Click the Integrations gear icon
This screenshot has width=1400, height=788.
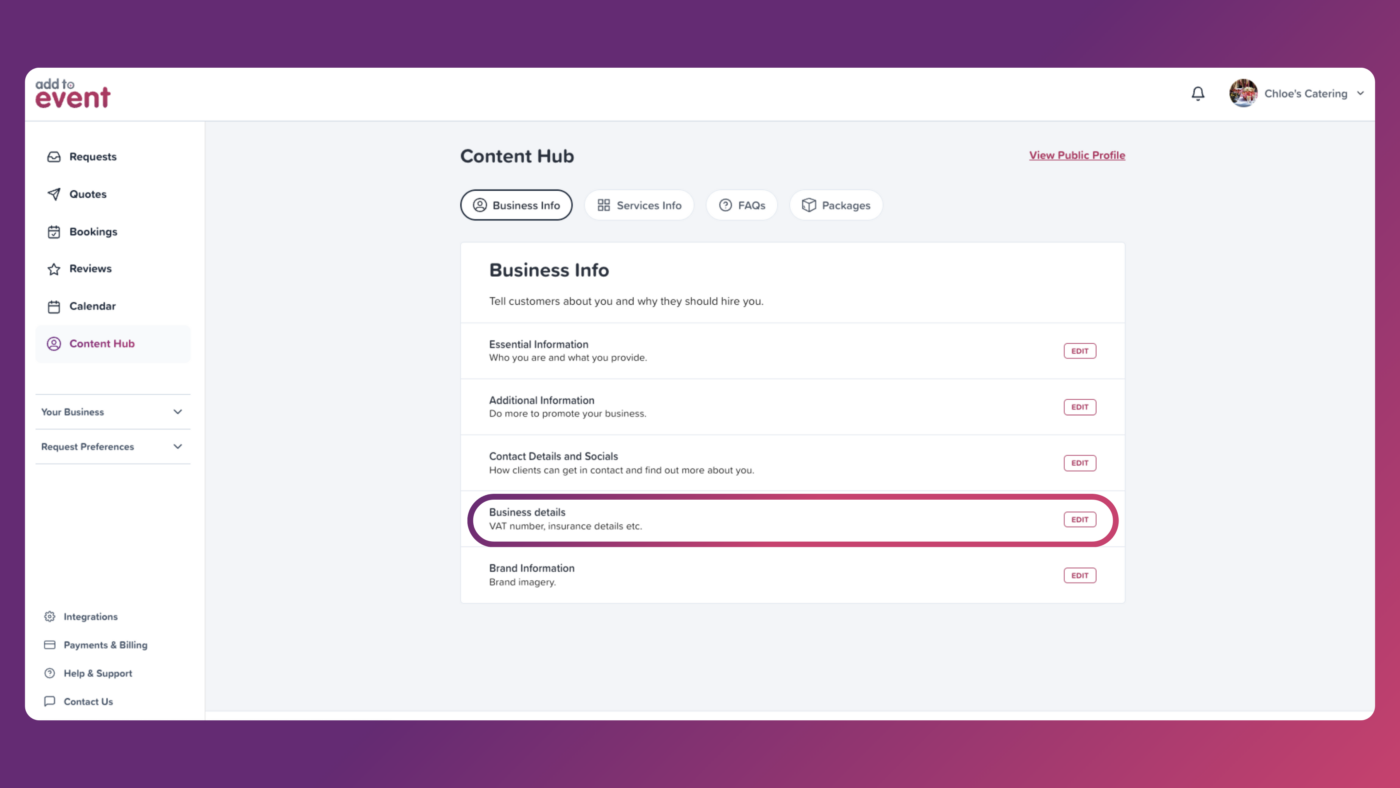coord(50,617)
